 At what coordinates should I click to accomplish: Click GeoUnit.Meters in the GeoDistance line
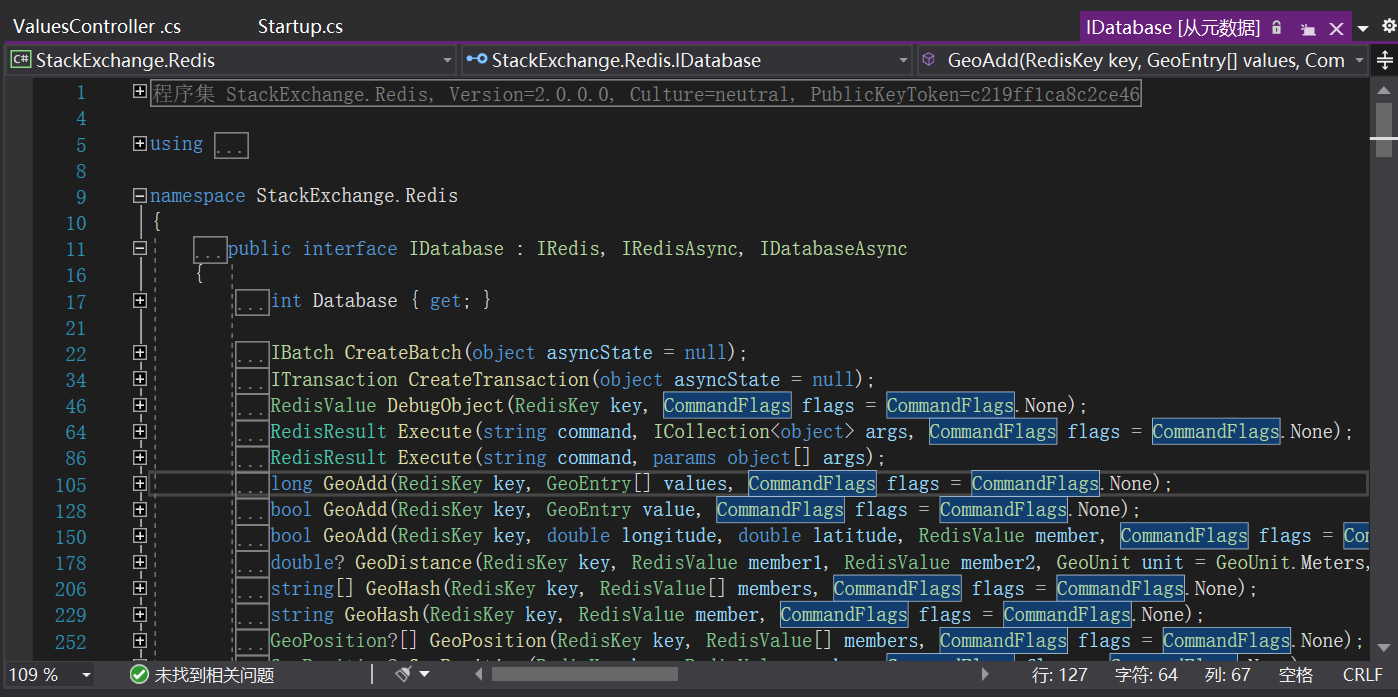click(1290, 563)
